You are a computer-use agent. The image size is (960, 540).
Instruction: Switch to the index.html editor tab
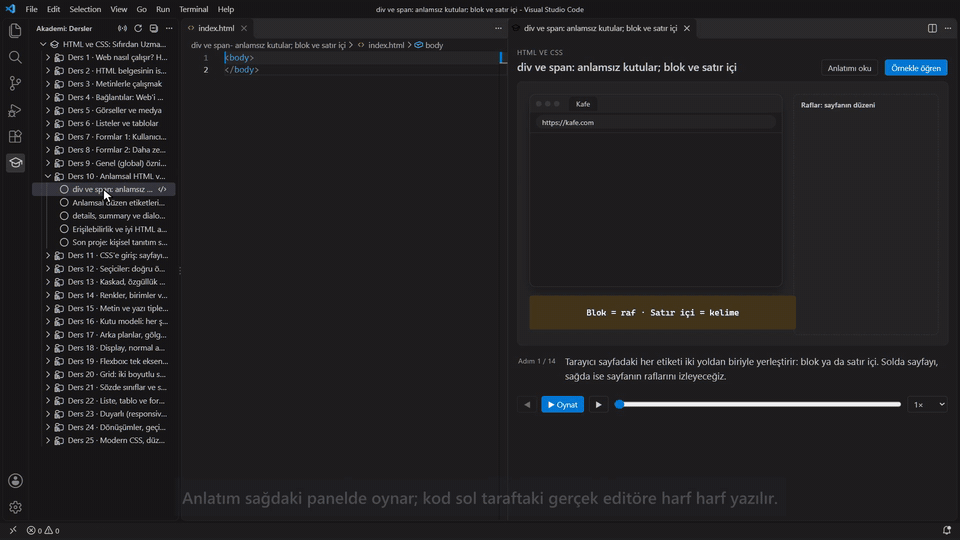click(216, 28)
